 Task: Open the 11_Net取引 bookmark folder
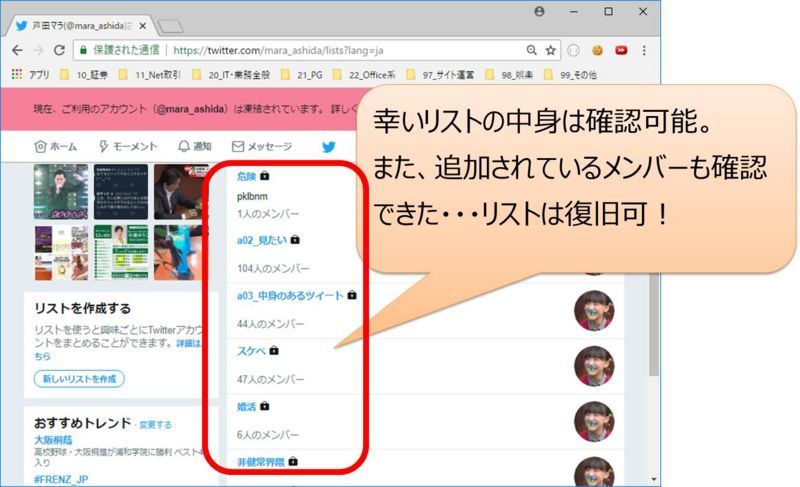149,74
